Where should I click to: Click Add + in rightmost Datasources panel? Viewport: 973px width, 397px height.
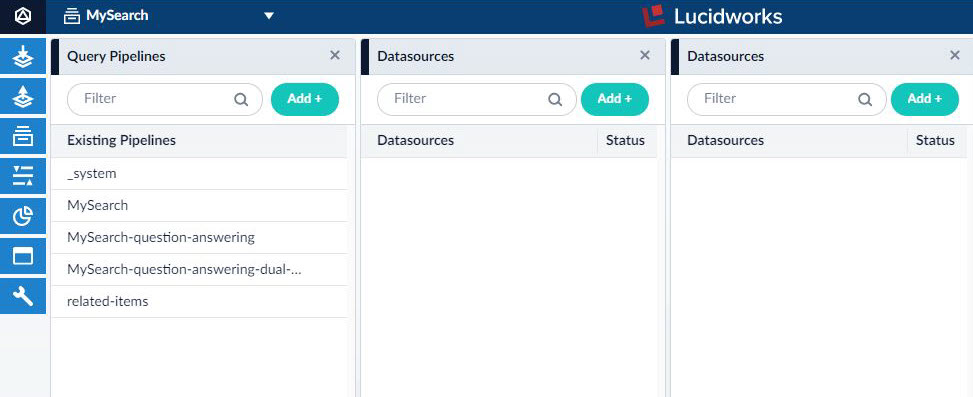(925, 99)
